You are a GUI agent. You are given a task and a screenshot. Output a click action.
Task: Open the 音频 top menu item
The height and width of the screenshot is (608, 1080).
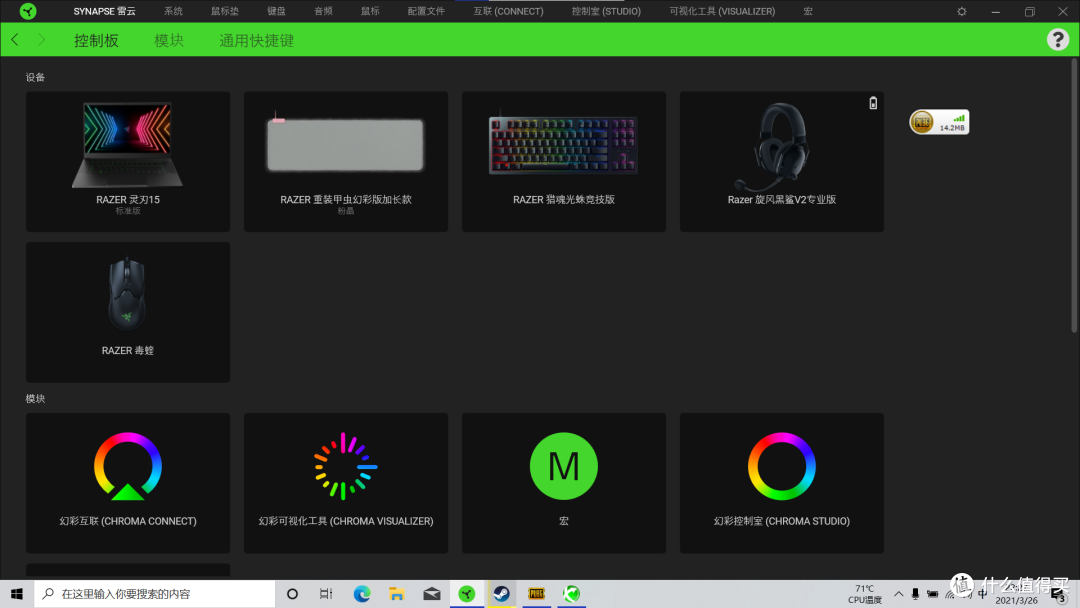click(323, 11)
